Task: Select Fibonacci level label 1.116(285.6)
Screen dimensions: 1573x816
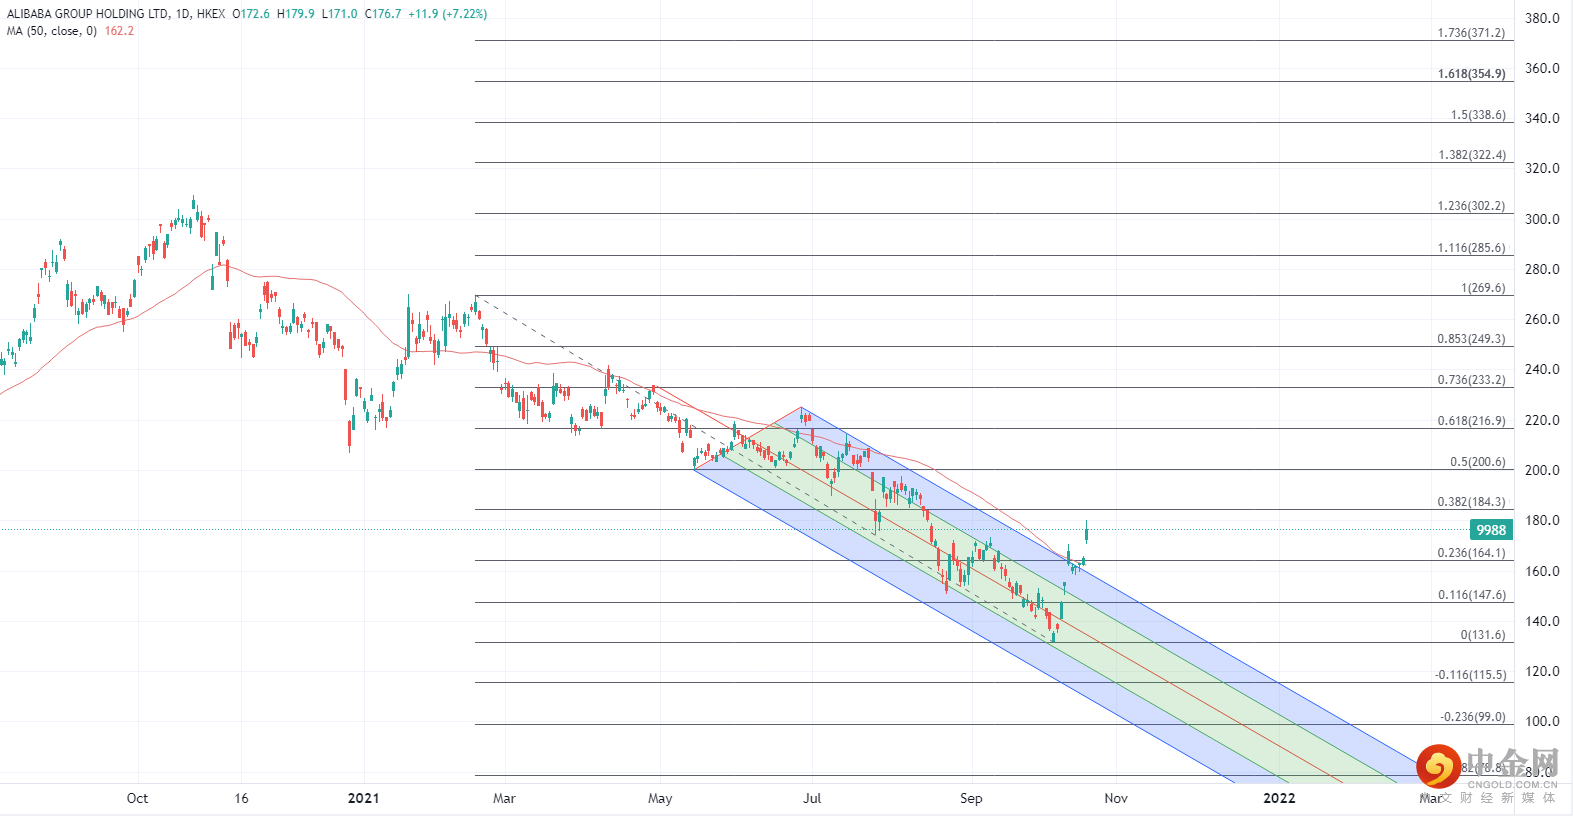Action: coord(1471,248)
